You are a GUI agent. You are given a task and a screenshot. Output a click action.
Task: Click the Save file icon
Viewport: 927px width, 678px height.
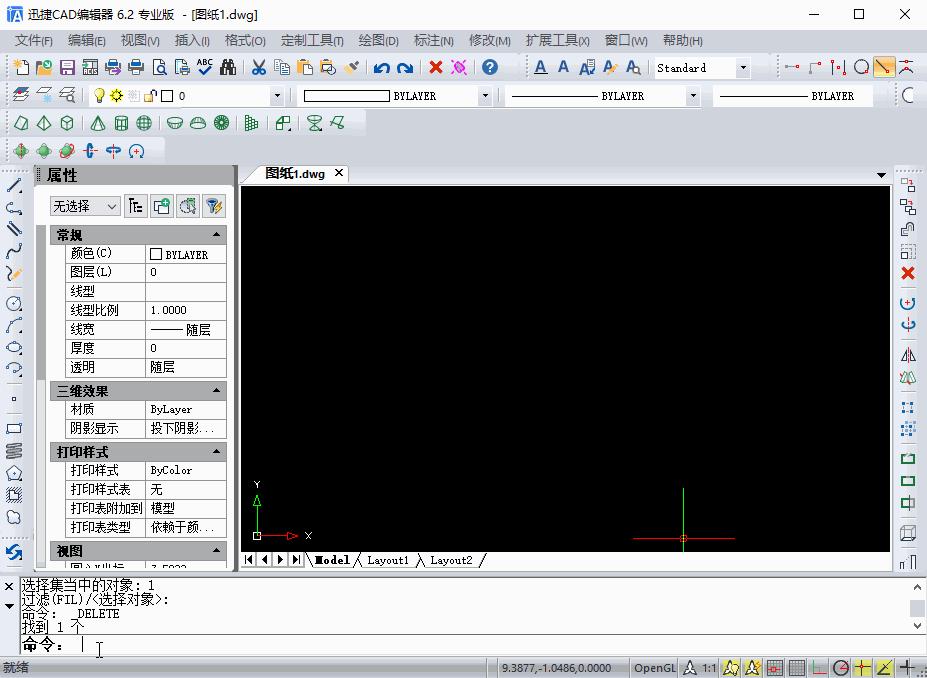[68, 68]
